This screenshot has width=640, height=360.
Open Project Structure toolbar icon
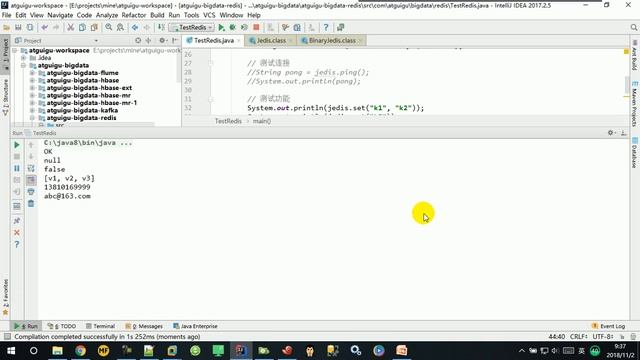click(x=297, y=27)
